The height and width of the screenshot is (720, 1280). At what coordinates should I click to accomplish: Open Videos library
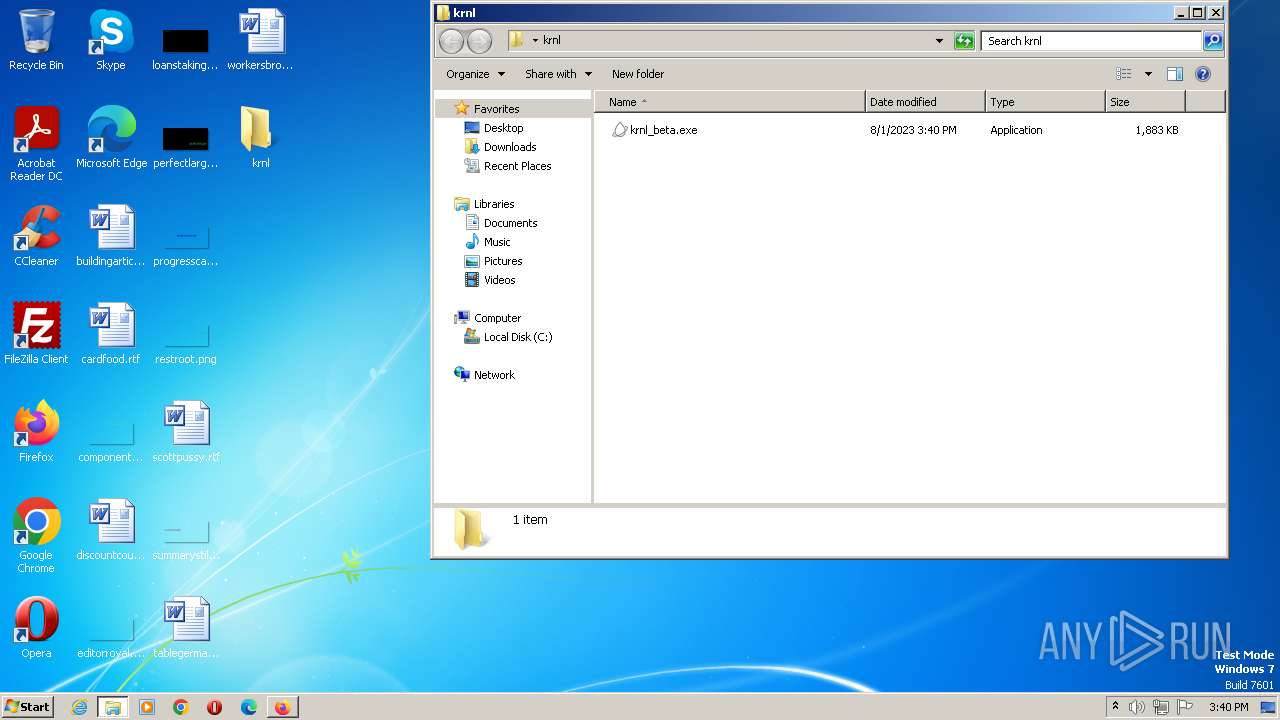(x=490, y=280)
